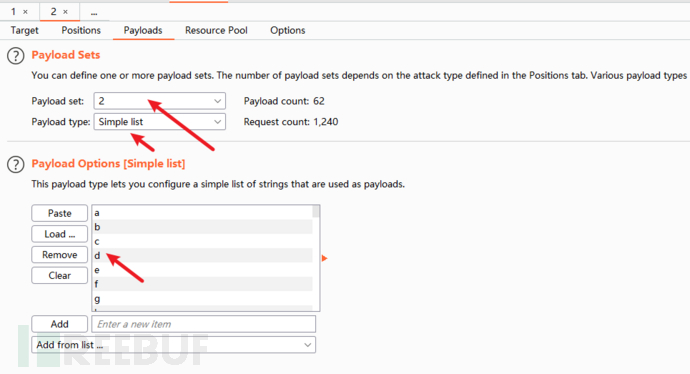Open the Resource Pool tab
Image resolution: width=690 pixels, height=374 pixels.
pyautogui.click(x=216, y=30)
